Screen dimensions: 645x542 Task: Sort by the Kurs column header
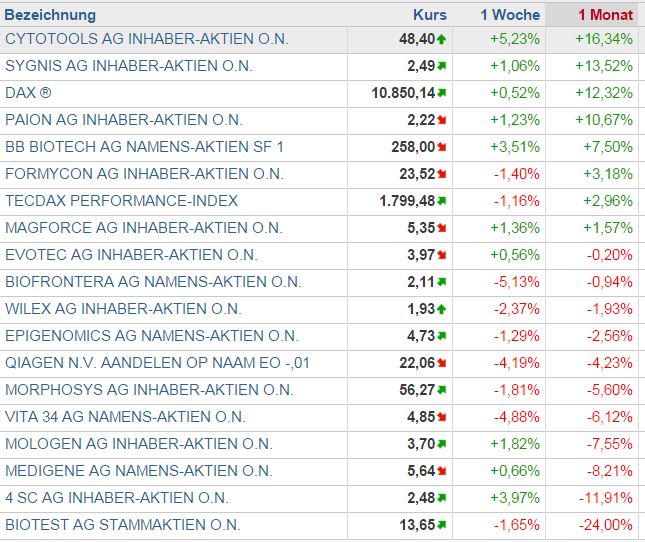[430, 15]
